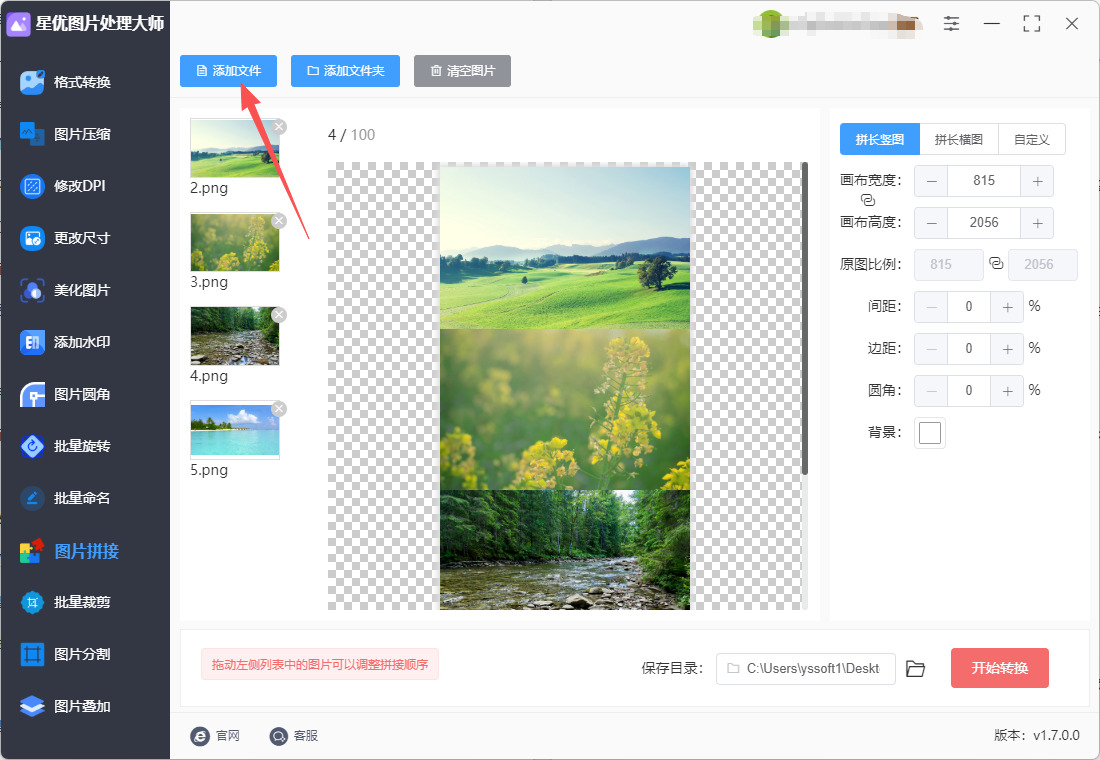Contact 客服 customer service

pyautogui.click(x=294, y=735)
